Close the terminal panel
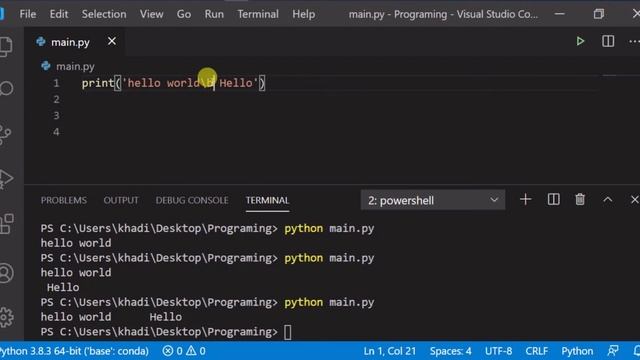This screenshot has width=640, height=360. point(634,200)
